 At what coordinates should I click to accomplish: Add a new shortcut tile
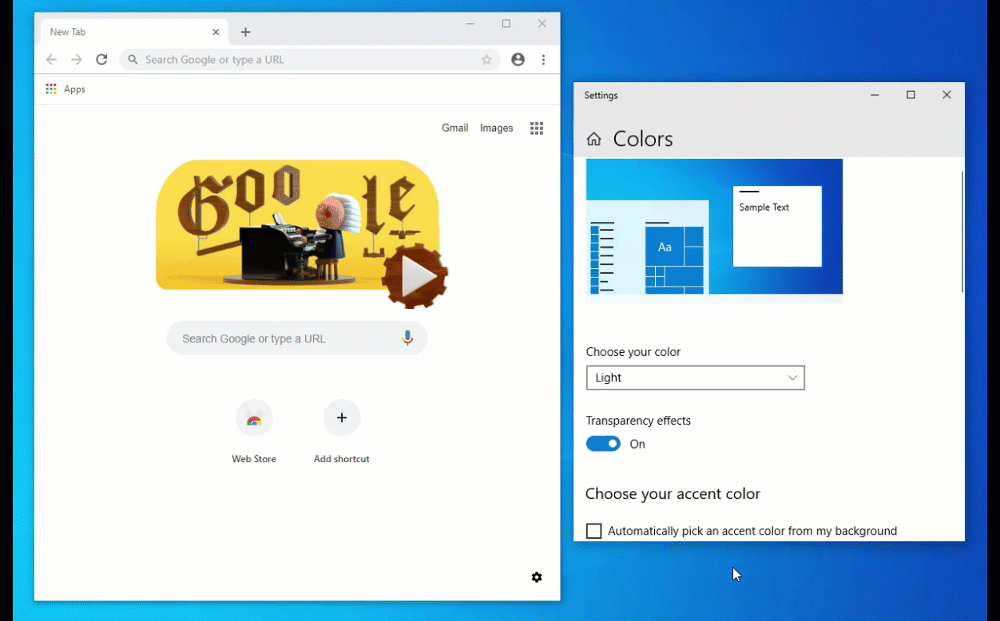click(x=342, y=432)
